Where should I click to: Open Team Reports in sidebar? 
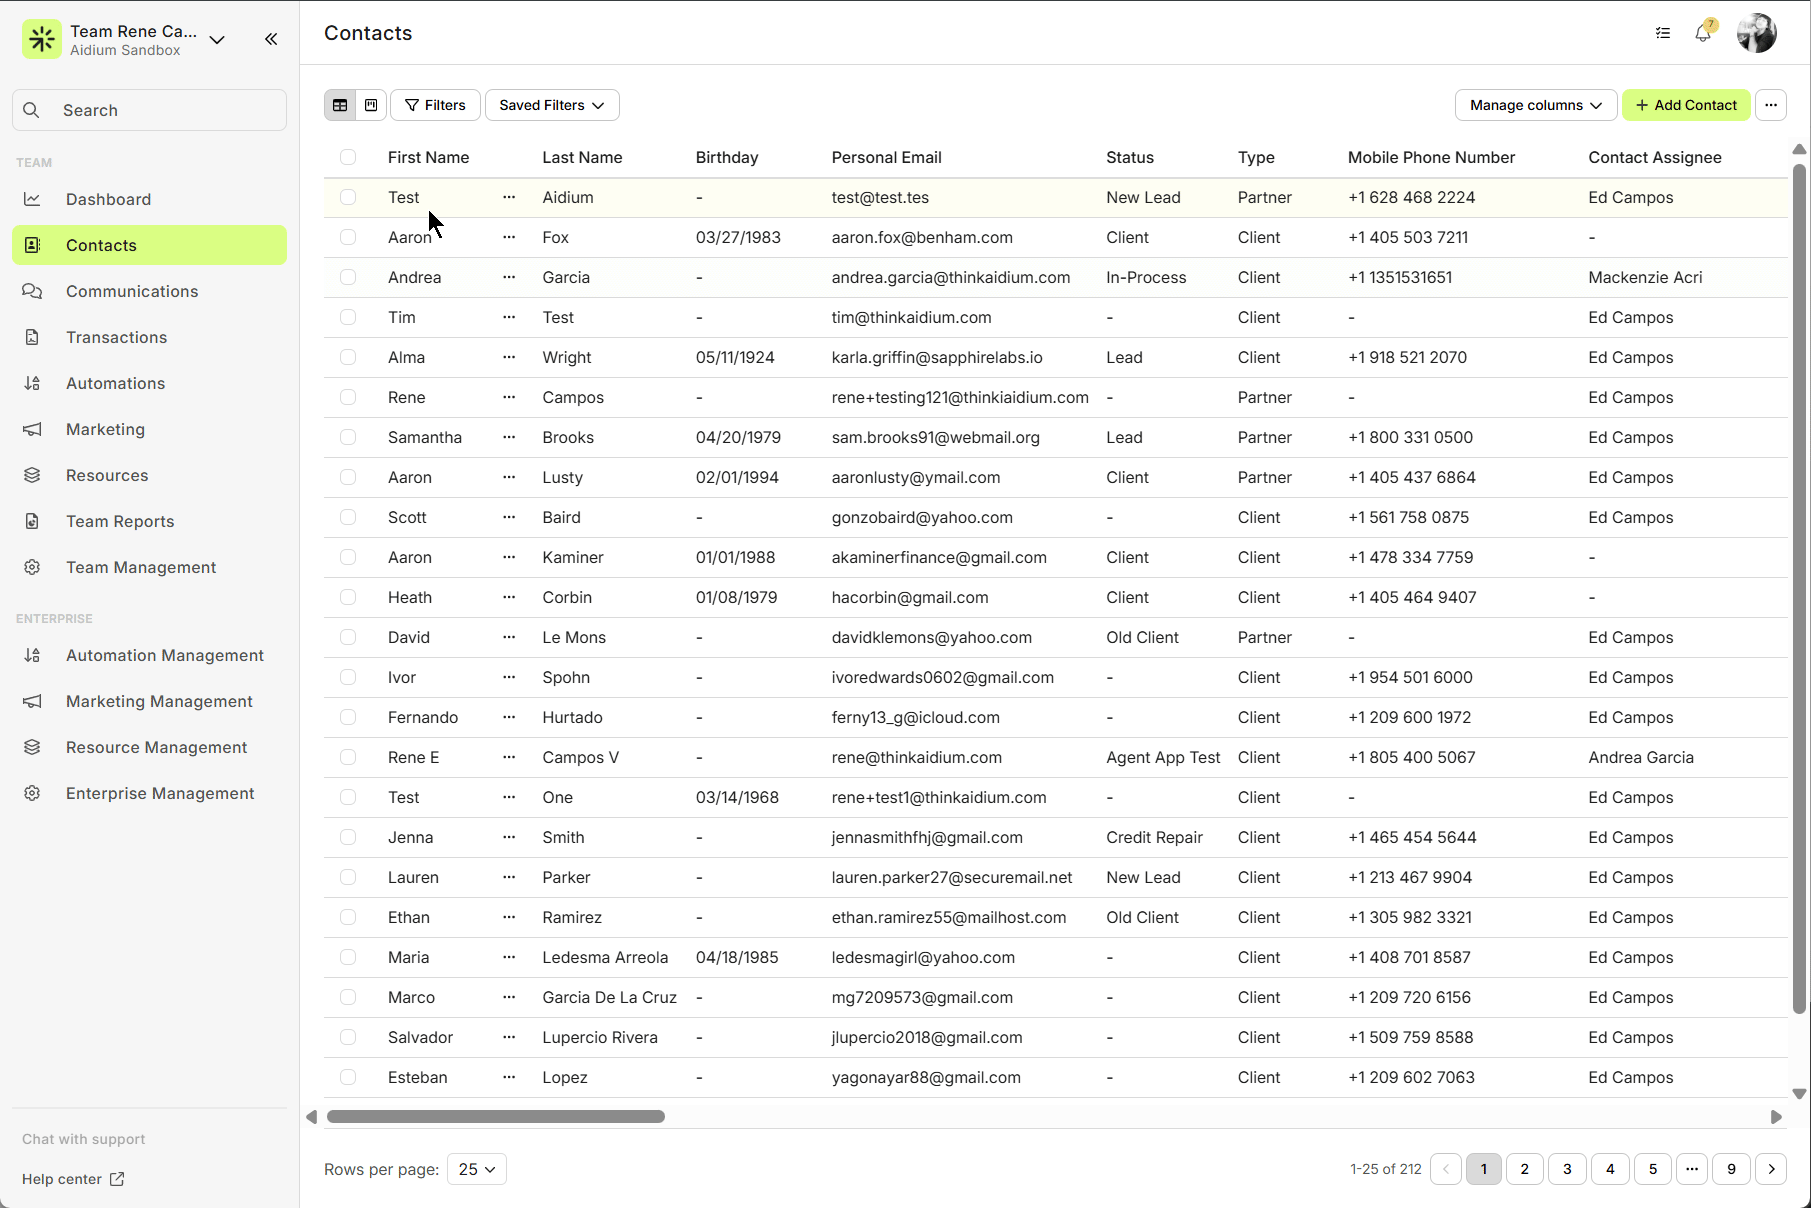pos(120,521)
